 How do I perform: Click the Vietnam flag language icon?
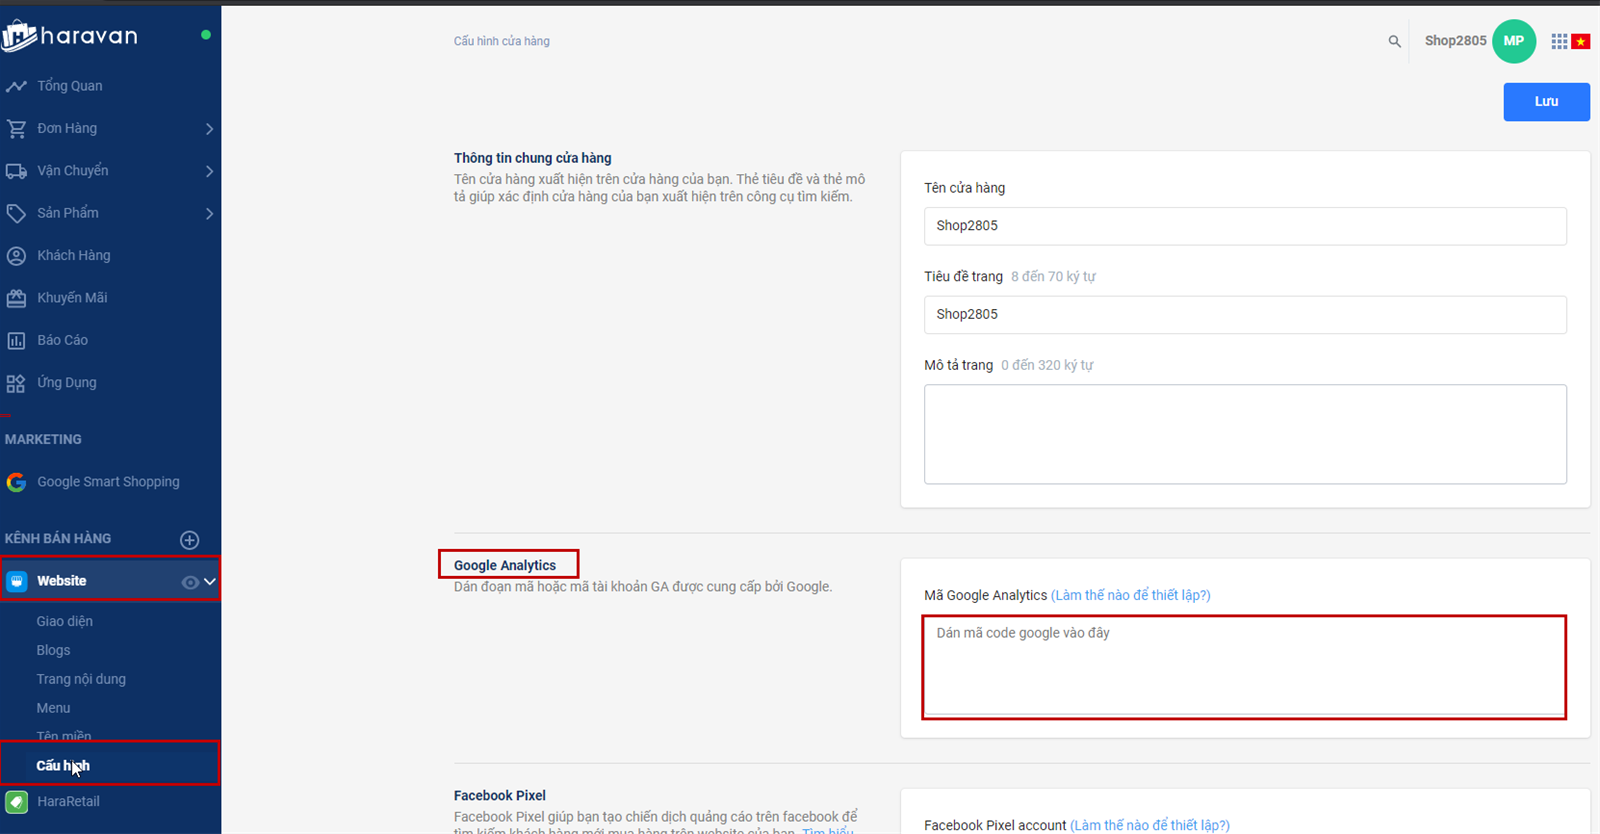pos(1581,41)
